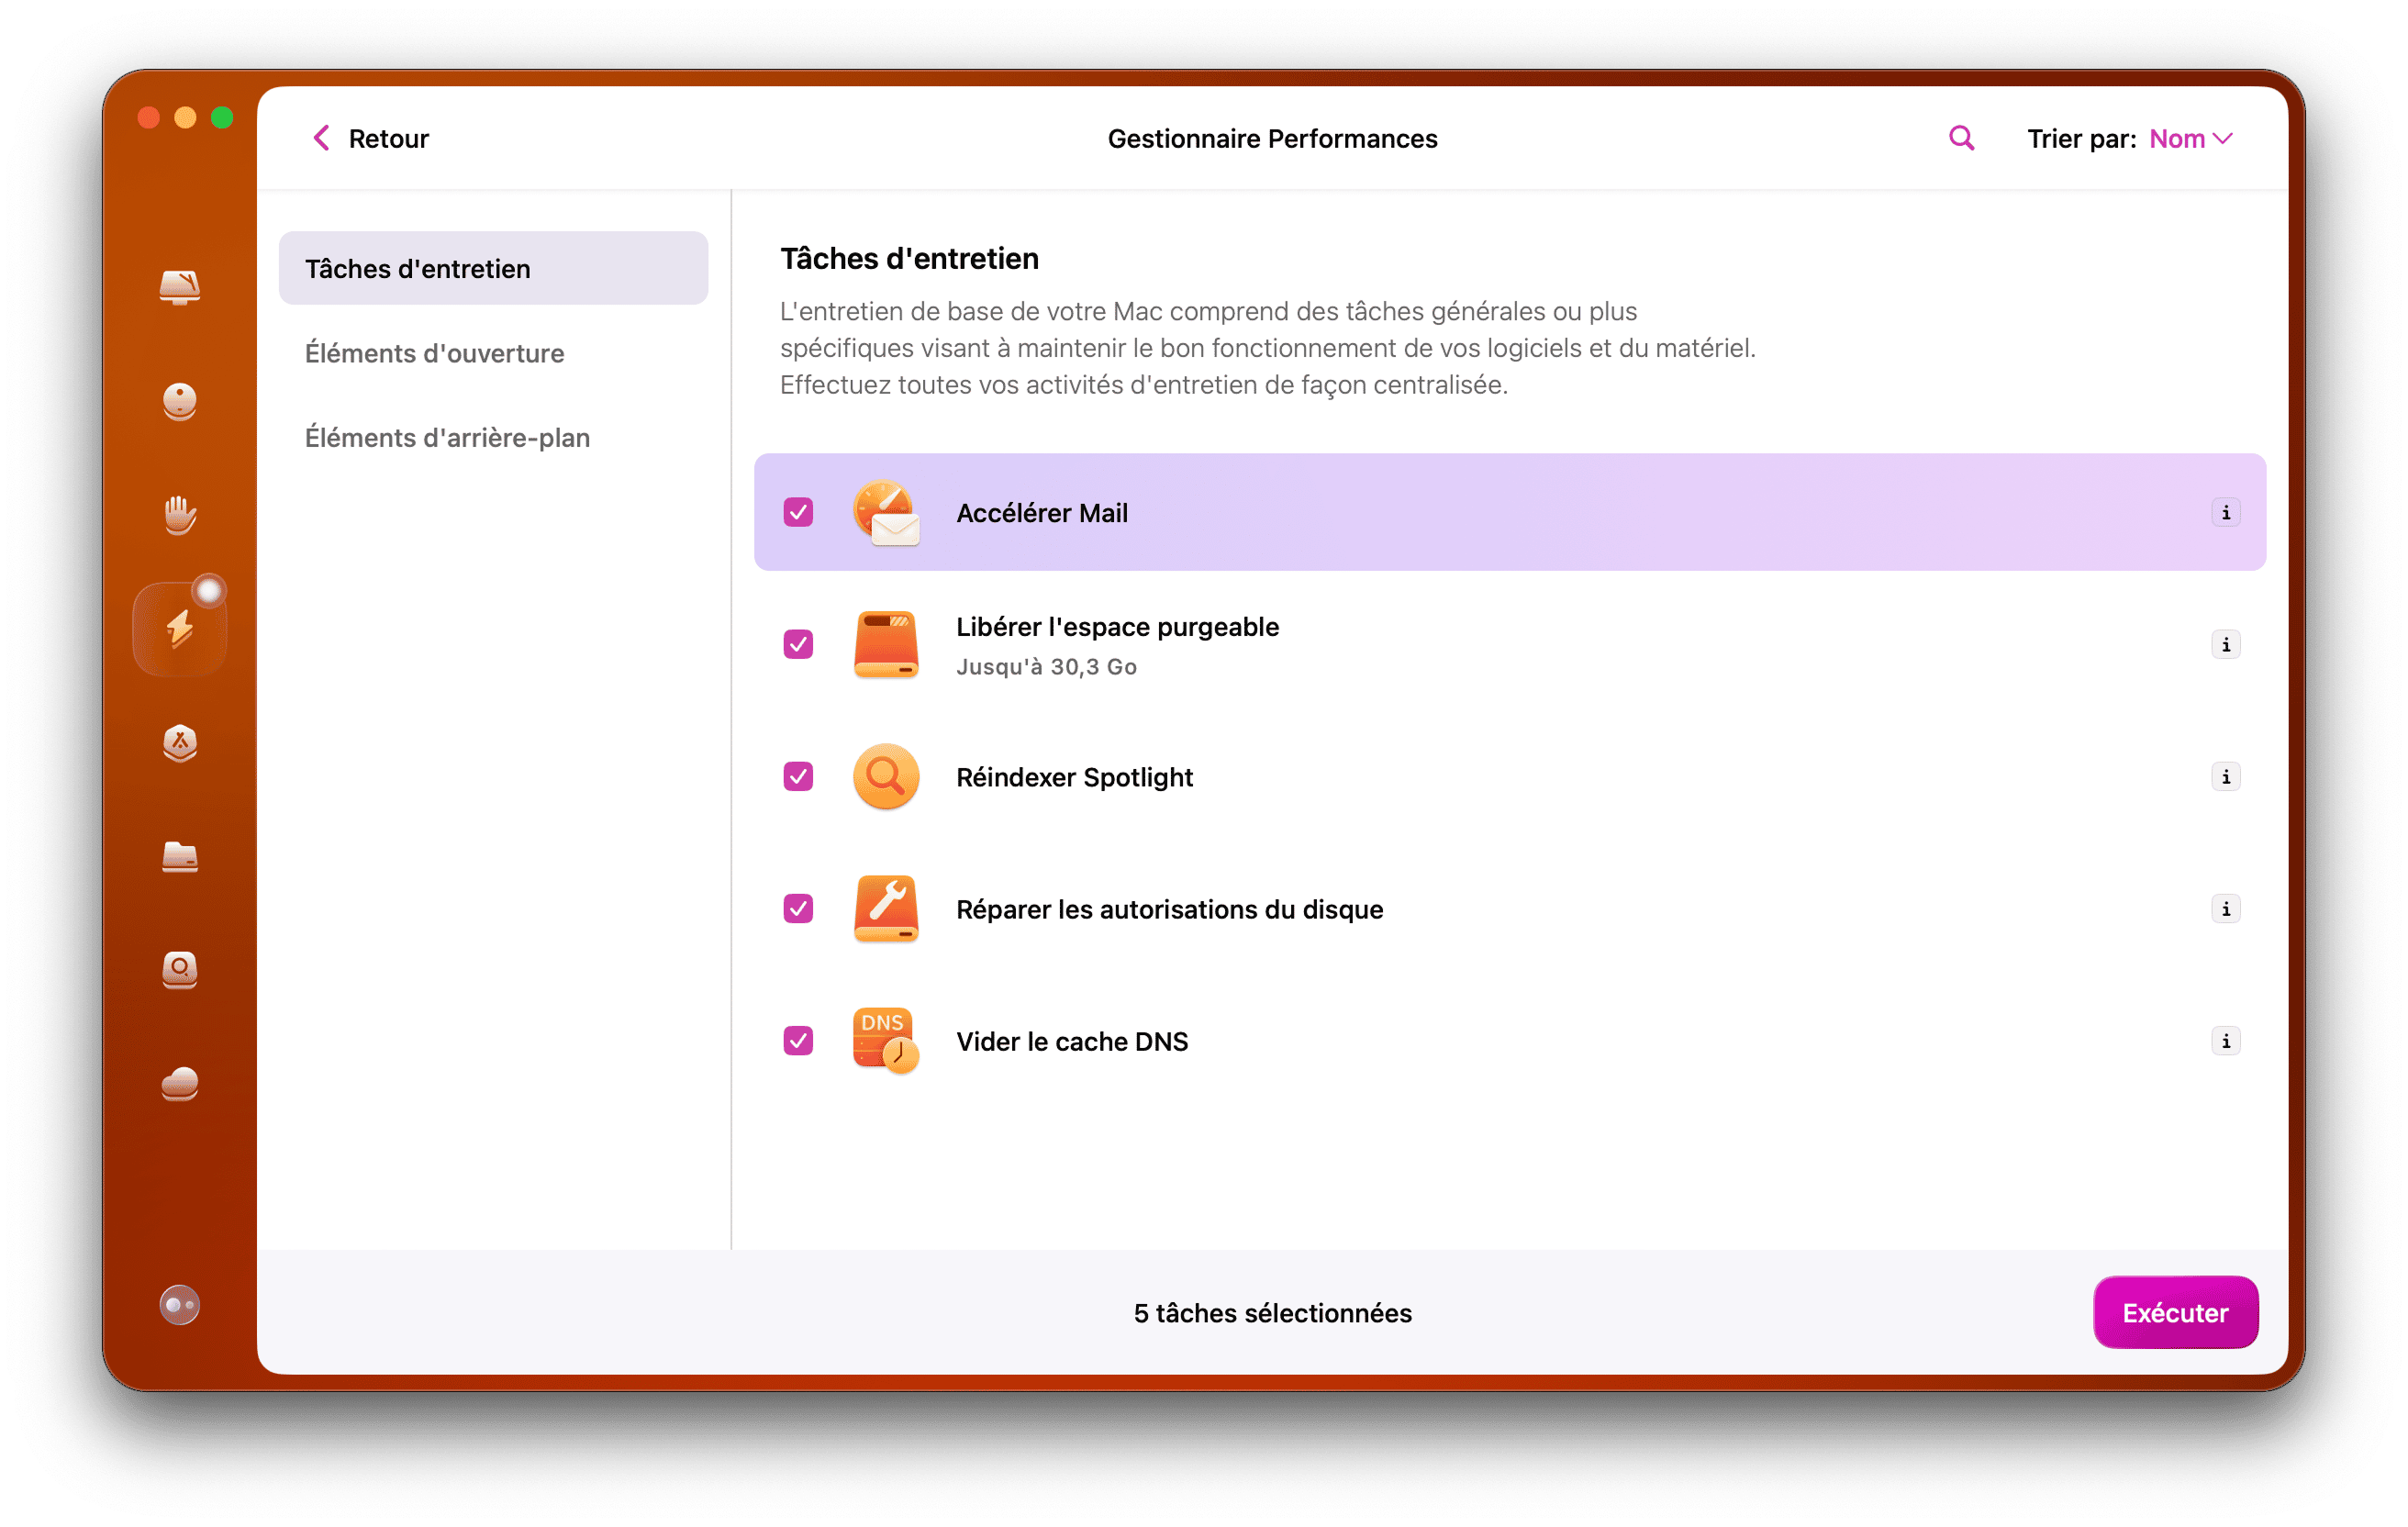2408x1527 pixels.
Task: Click the info icon next to Réindexer Spotlight
Action: point(2226,776)
